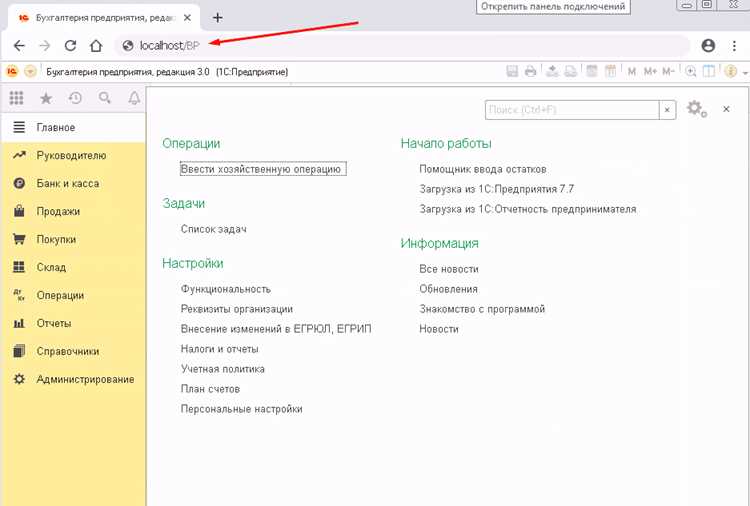Click the site info globe icon
Image resolution: width=750 pixels, height=506 pixels.
pyautogui.click(x=128, y=45)
